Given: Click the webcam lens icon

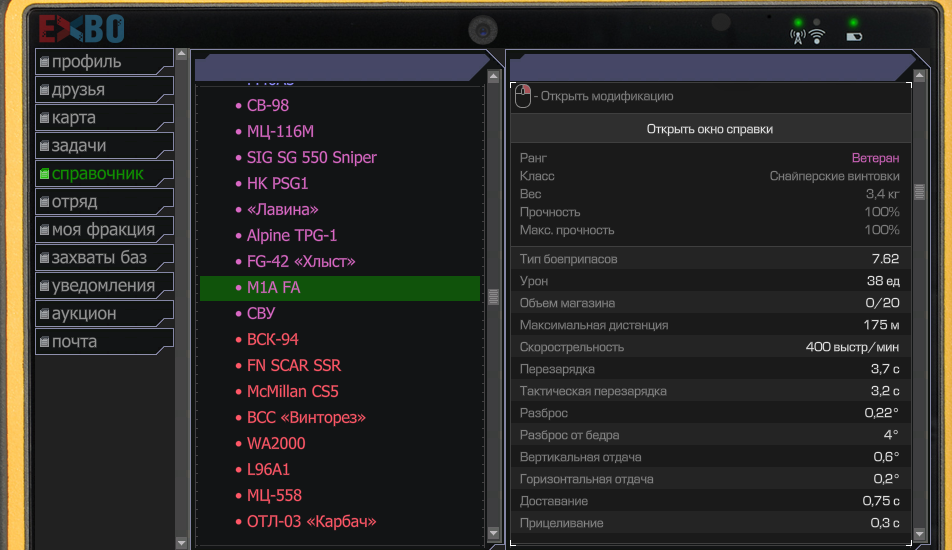Looking at the screenshot, I should [x=483, y=30].
